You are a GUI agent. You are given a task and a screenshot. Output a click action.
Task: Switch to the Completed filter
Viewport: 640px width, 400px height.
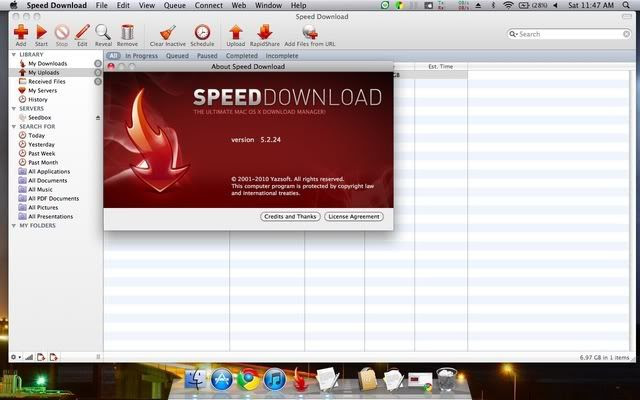pyautogui.click(x=242, y=56)
